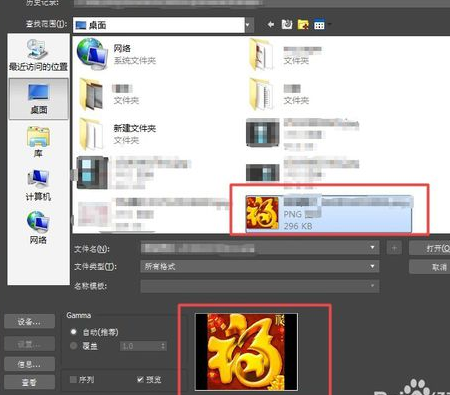Click the 取消 button
Image resolution: width=450 pixels, height=395 pixels.
tap(430, 267)
